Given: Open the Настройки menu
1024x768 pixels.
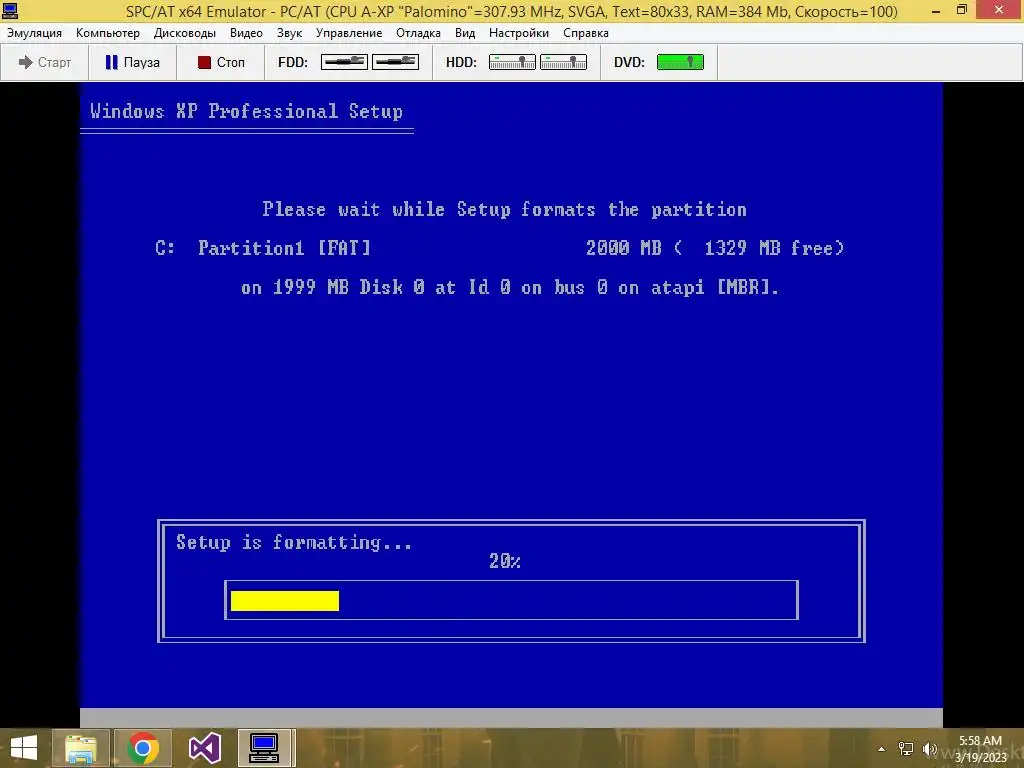Looking at the screenshot, I should (x=519, y=33).
